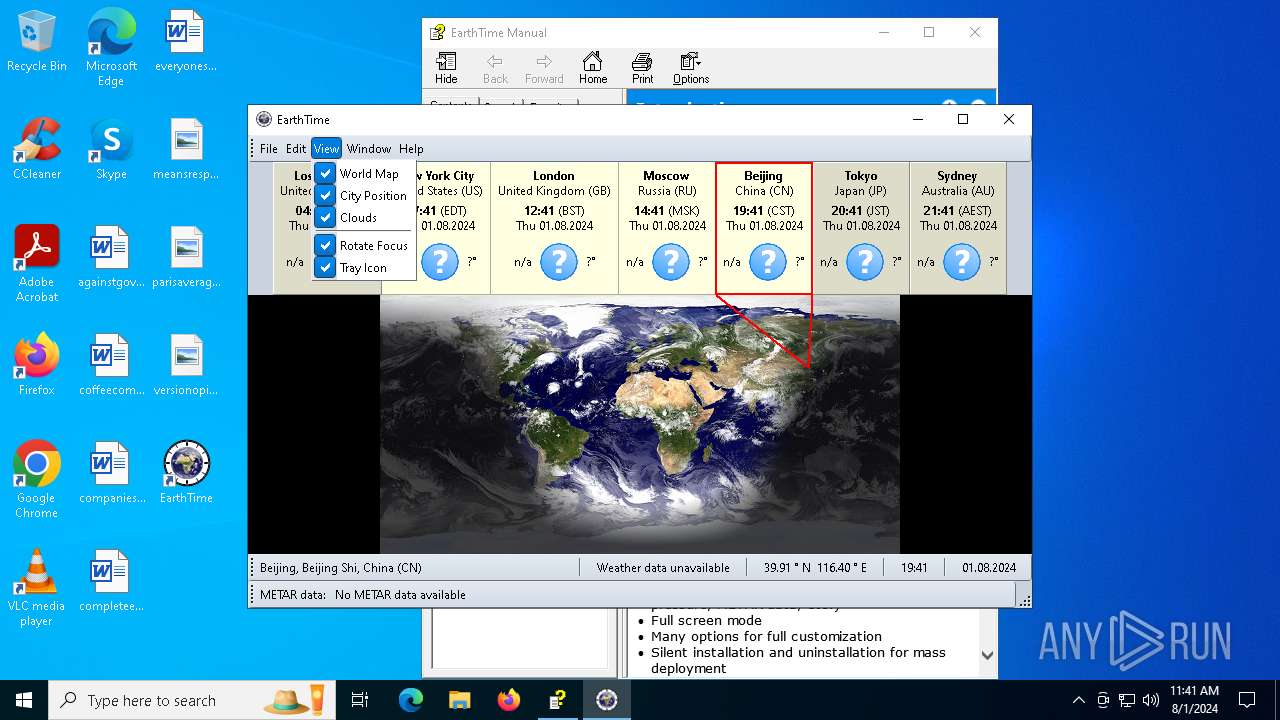Select the Tokyo city heading

click(860, 175)
